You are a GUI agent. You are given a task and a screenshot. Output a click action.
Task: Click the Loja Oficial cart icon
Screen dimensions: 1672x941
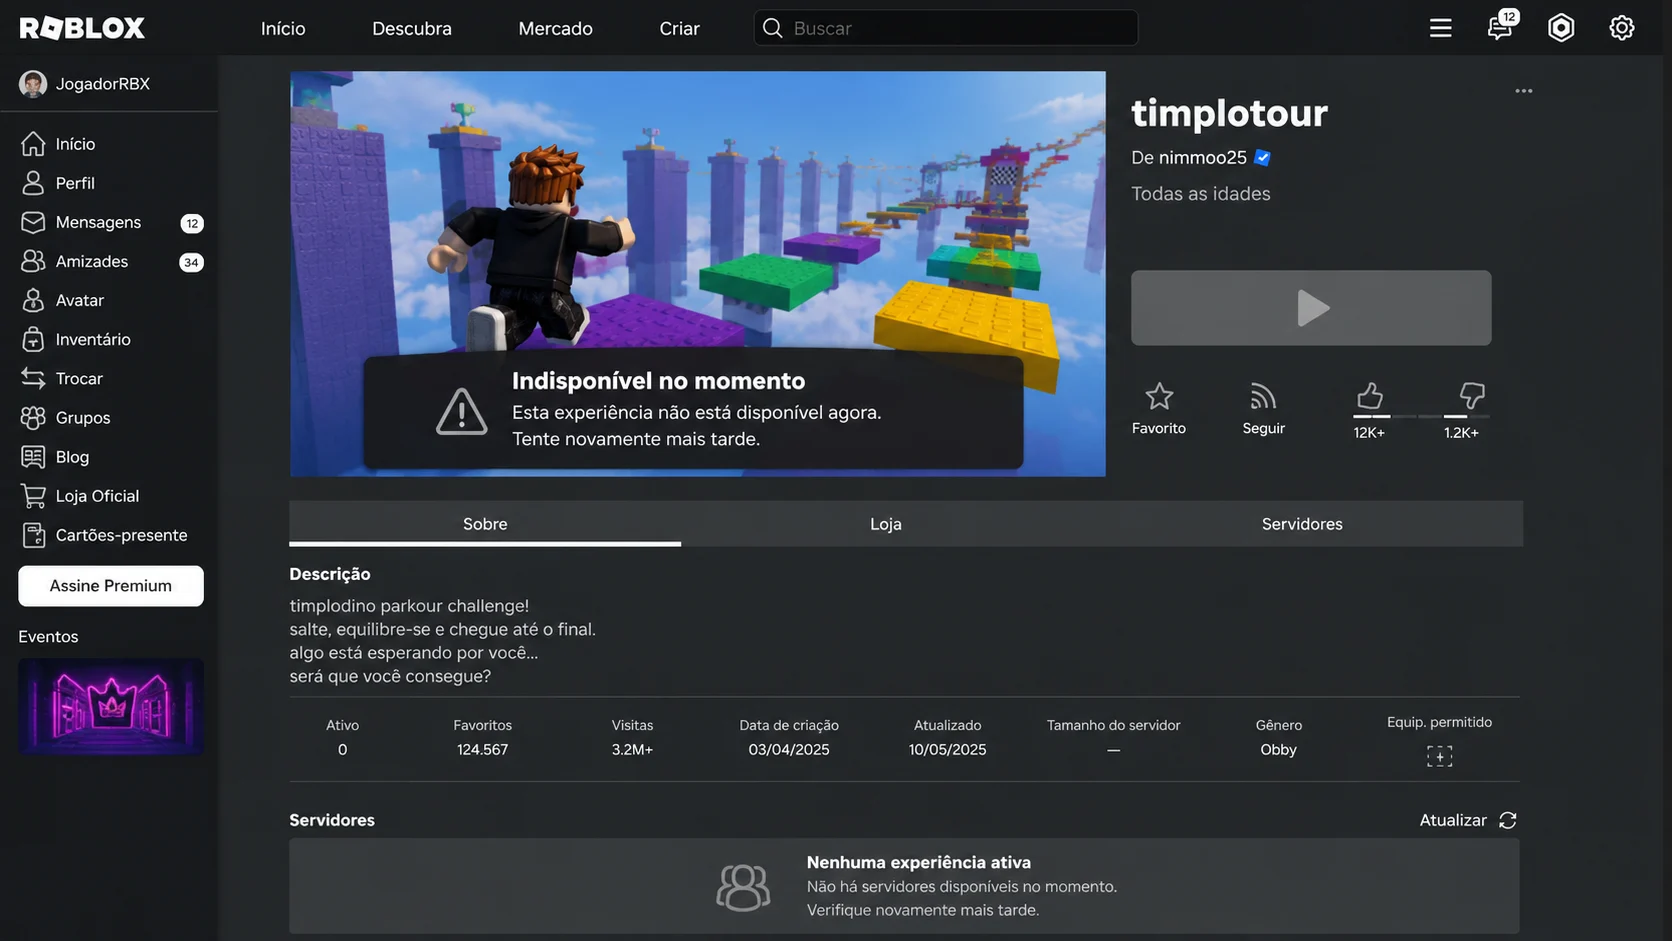point(33,496)
